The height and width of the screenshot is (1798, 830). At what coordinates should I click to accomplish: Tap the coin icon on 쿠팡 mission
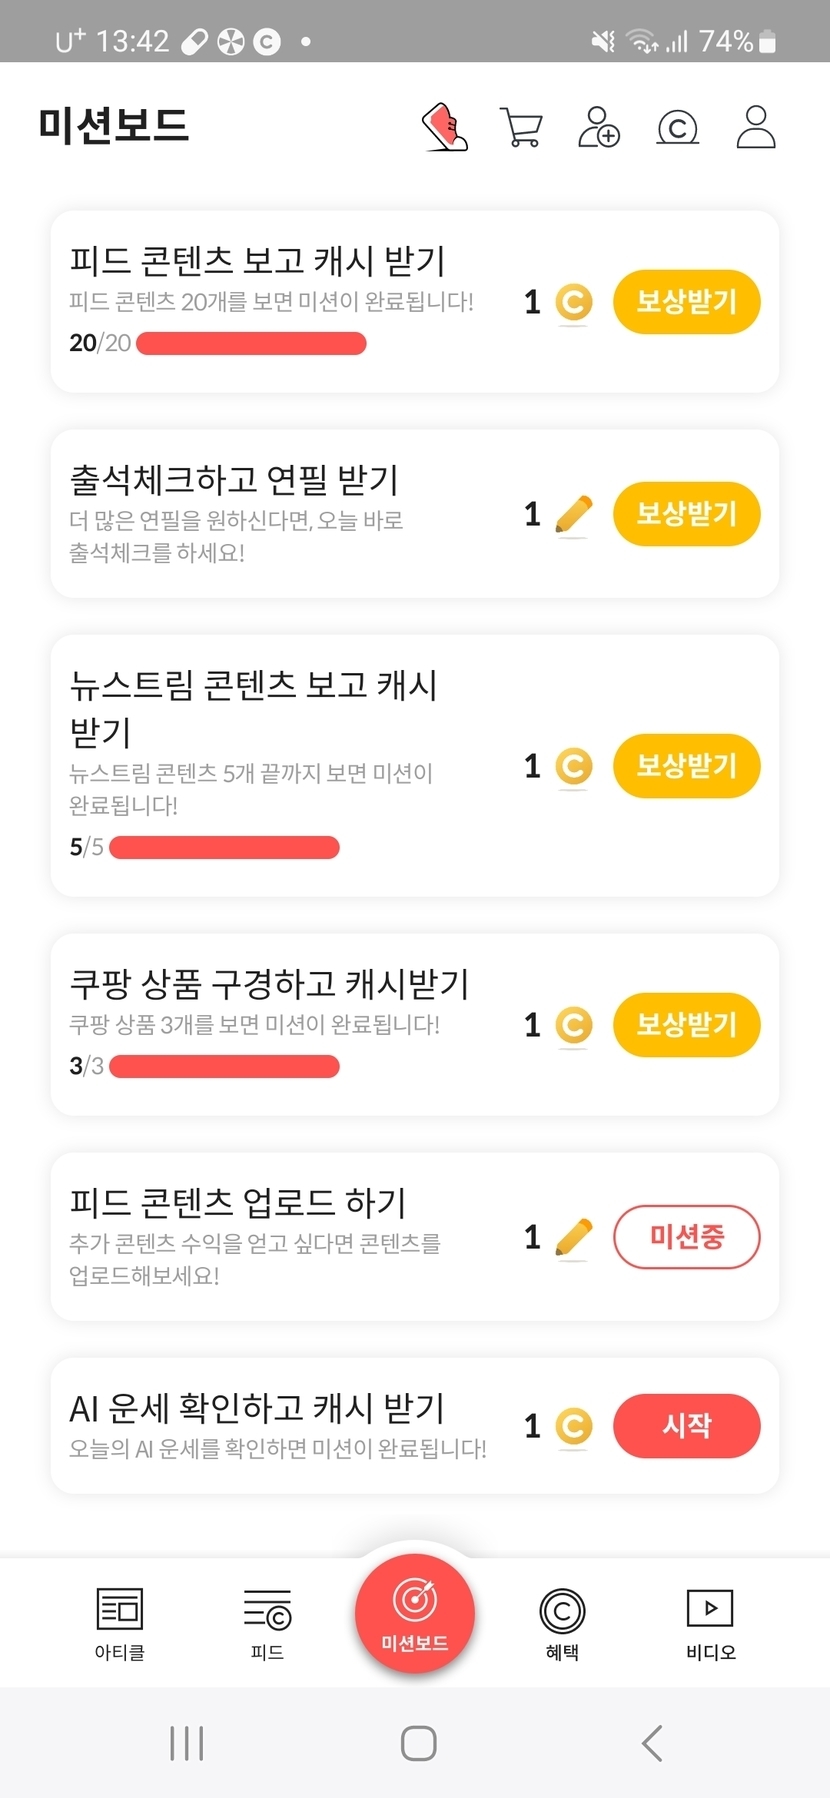573,1025
